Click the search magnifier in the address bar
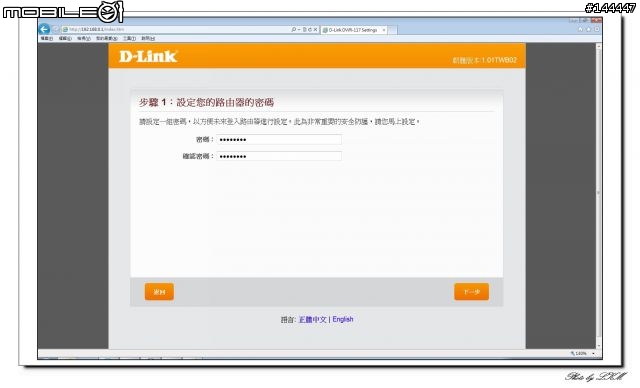This screenshot has height=388, width=640. [x=293, y=29]
